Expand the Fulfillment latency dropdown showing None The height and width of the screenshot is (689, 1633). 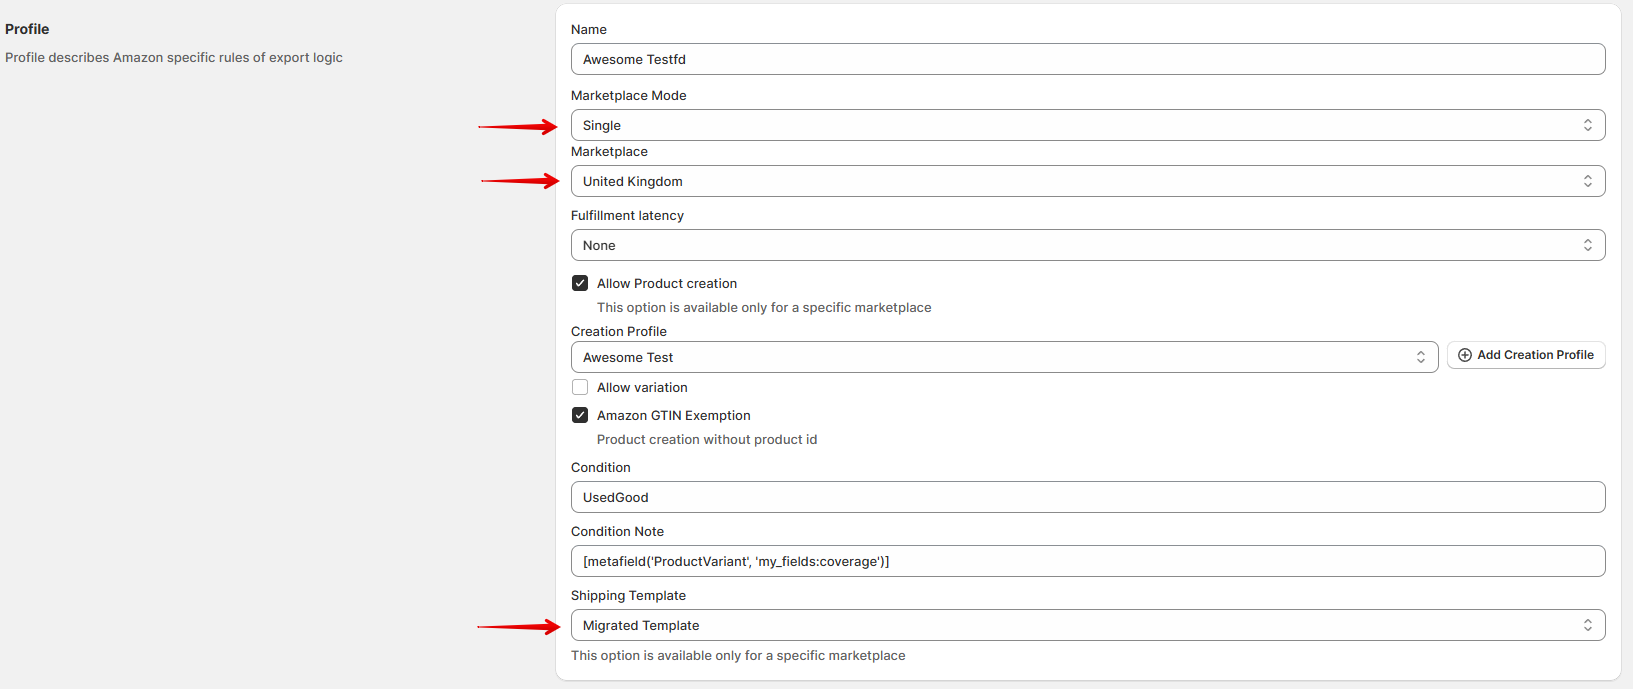(1088, 245)
